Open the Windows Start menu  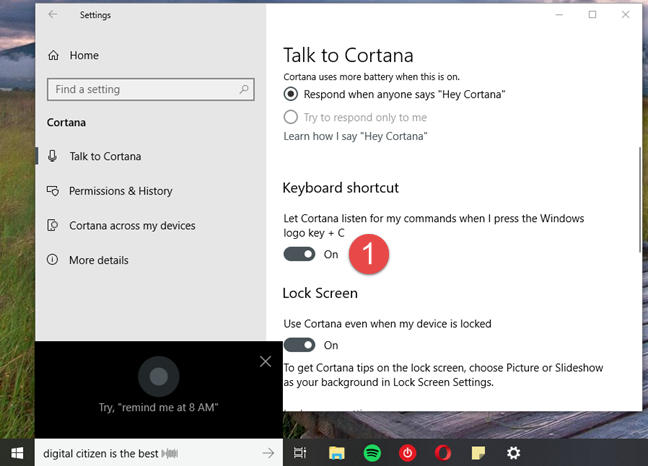point(17,453)
